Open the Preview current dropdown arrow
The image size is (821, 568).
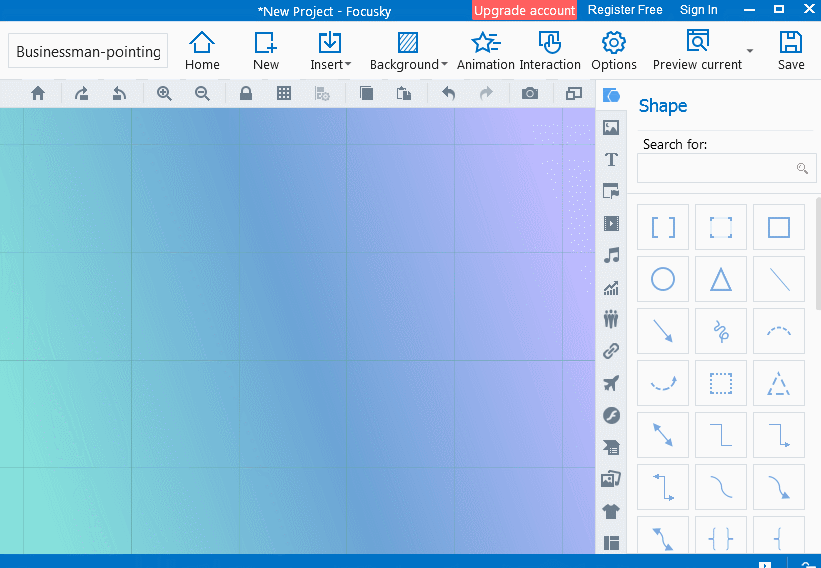[x=749, y=51]
